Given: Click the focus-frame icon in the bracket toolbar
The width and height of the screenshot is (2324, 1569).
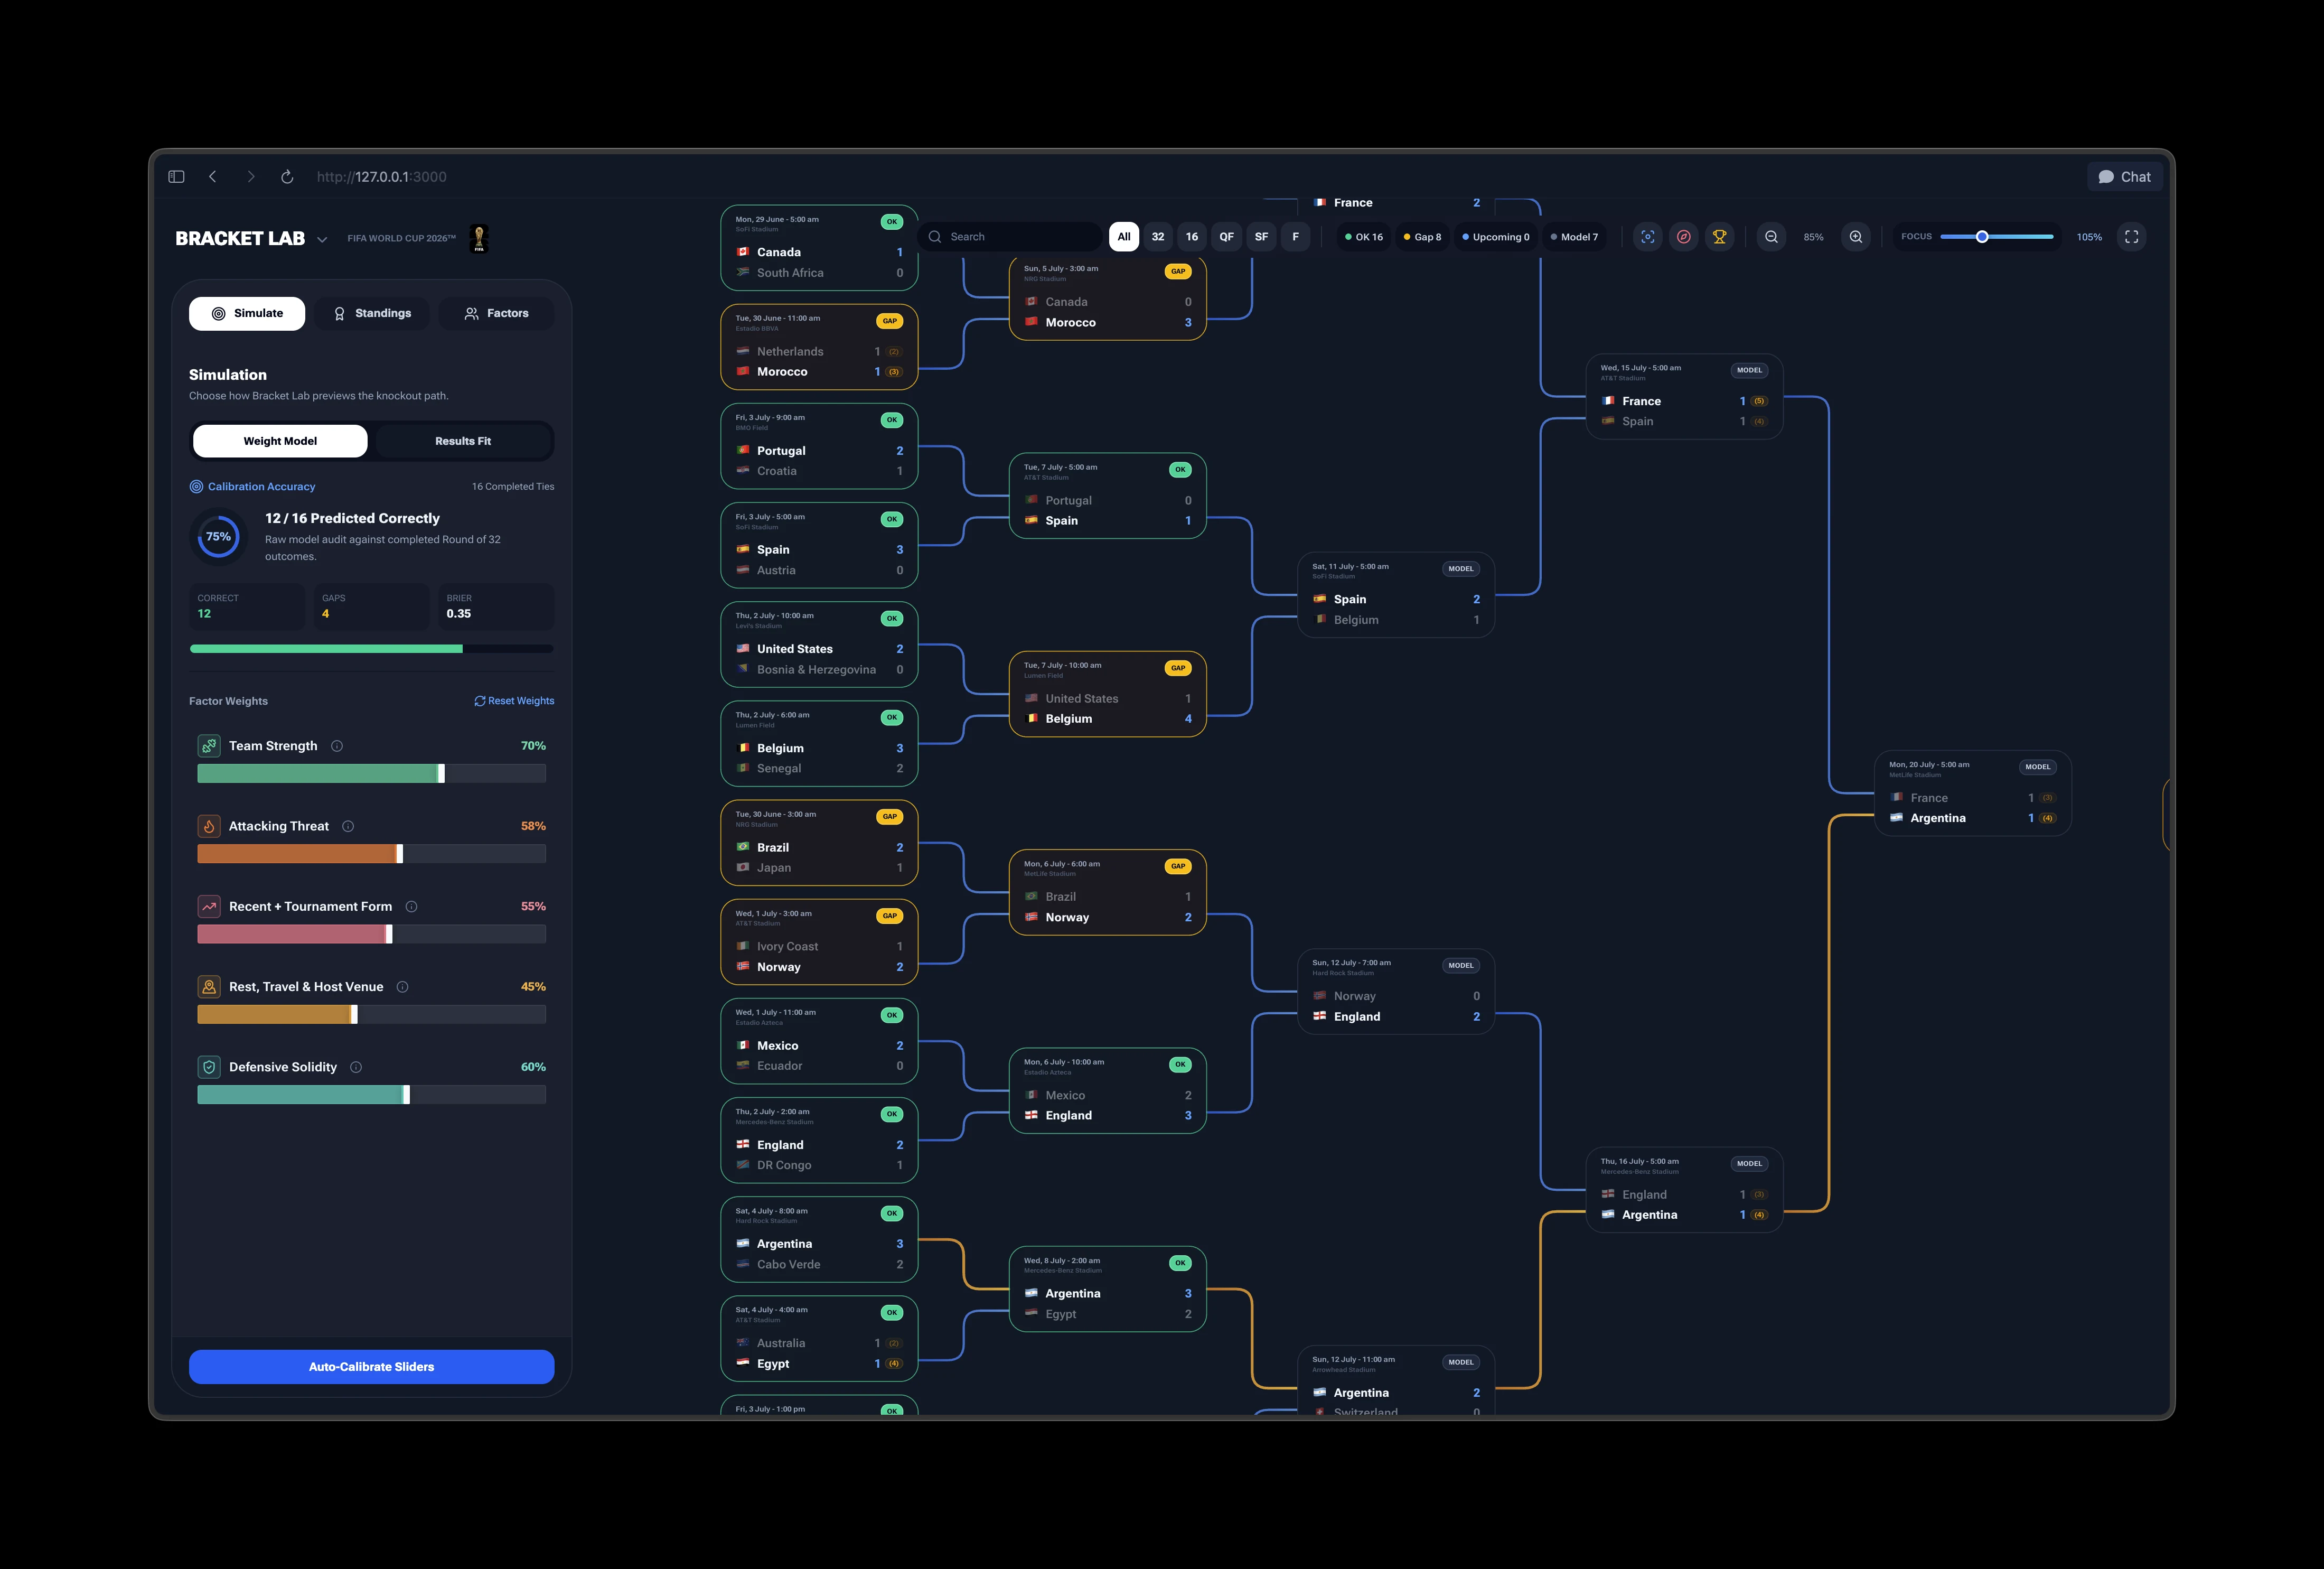Looking at the screenshot, I should pyautogui.click(x=1648, y=237).
